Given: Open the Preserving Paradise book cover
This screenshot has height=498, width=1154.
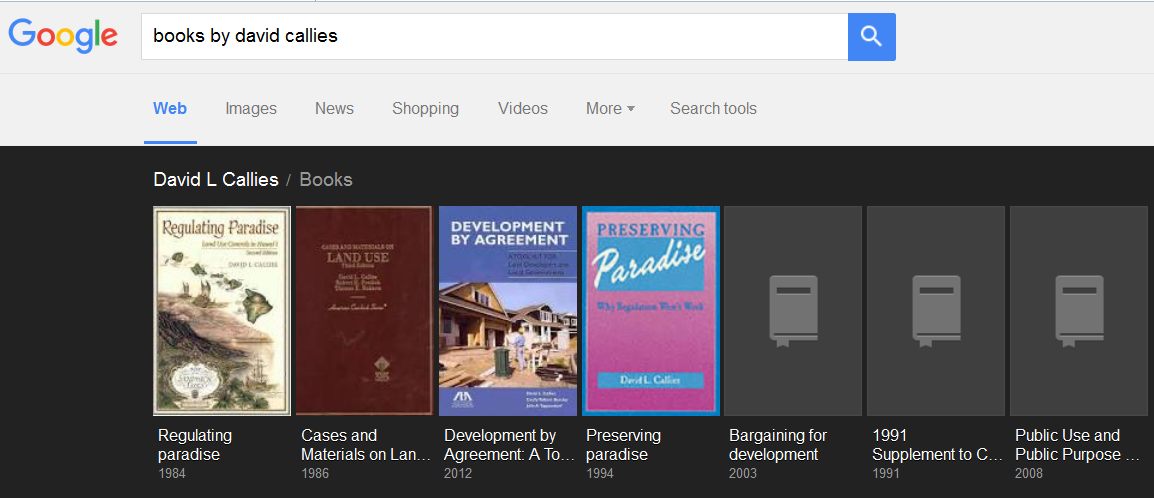Looking at the screenshot, I should pyautogui.click(x=651, y=310).
